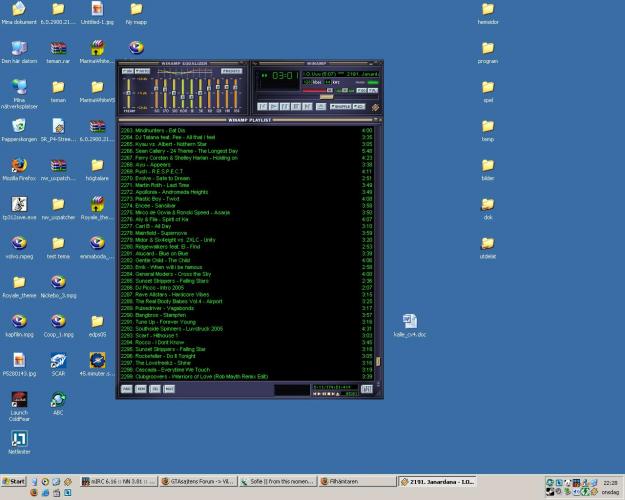Image resolution: width=625 pixels, height=500 pixels.
Task: Open the playlist MISC menu button
Action: pyautogui.click(x=169, y=387)
